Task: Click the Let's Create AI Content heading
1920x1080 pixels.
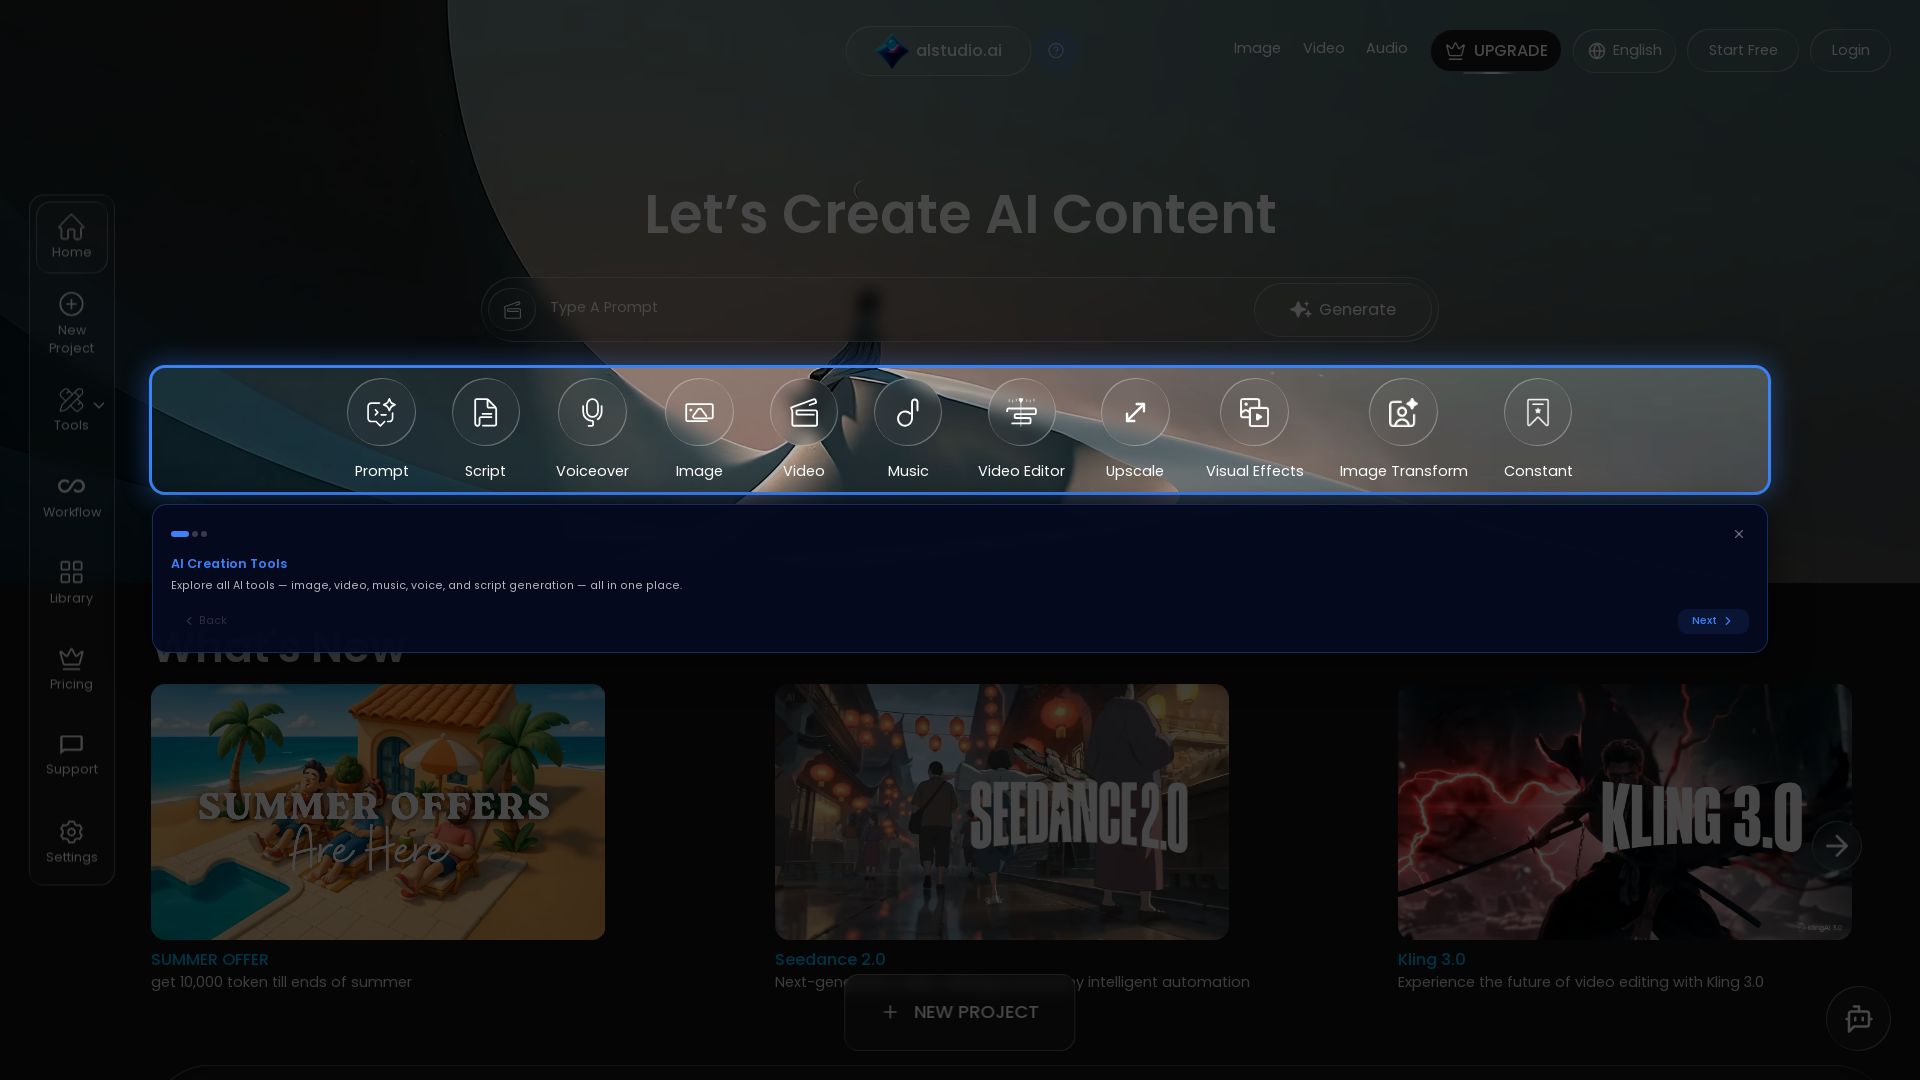Action: [x=960, y=214]
